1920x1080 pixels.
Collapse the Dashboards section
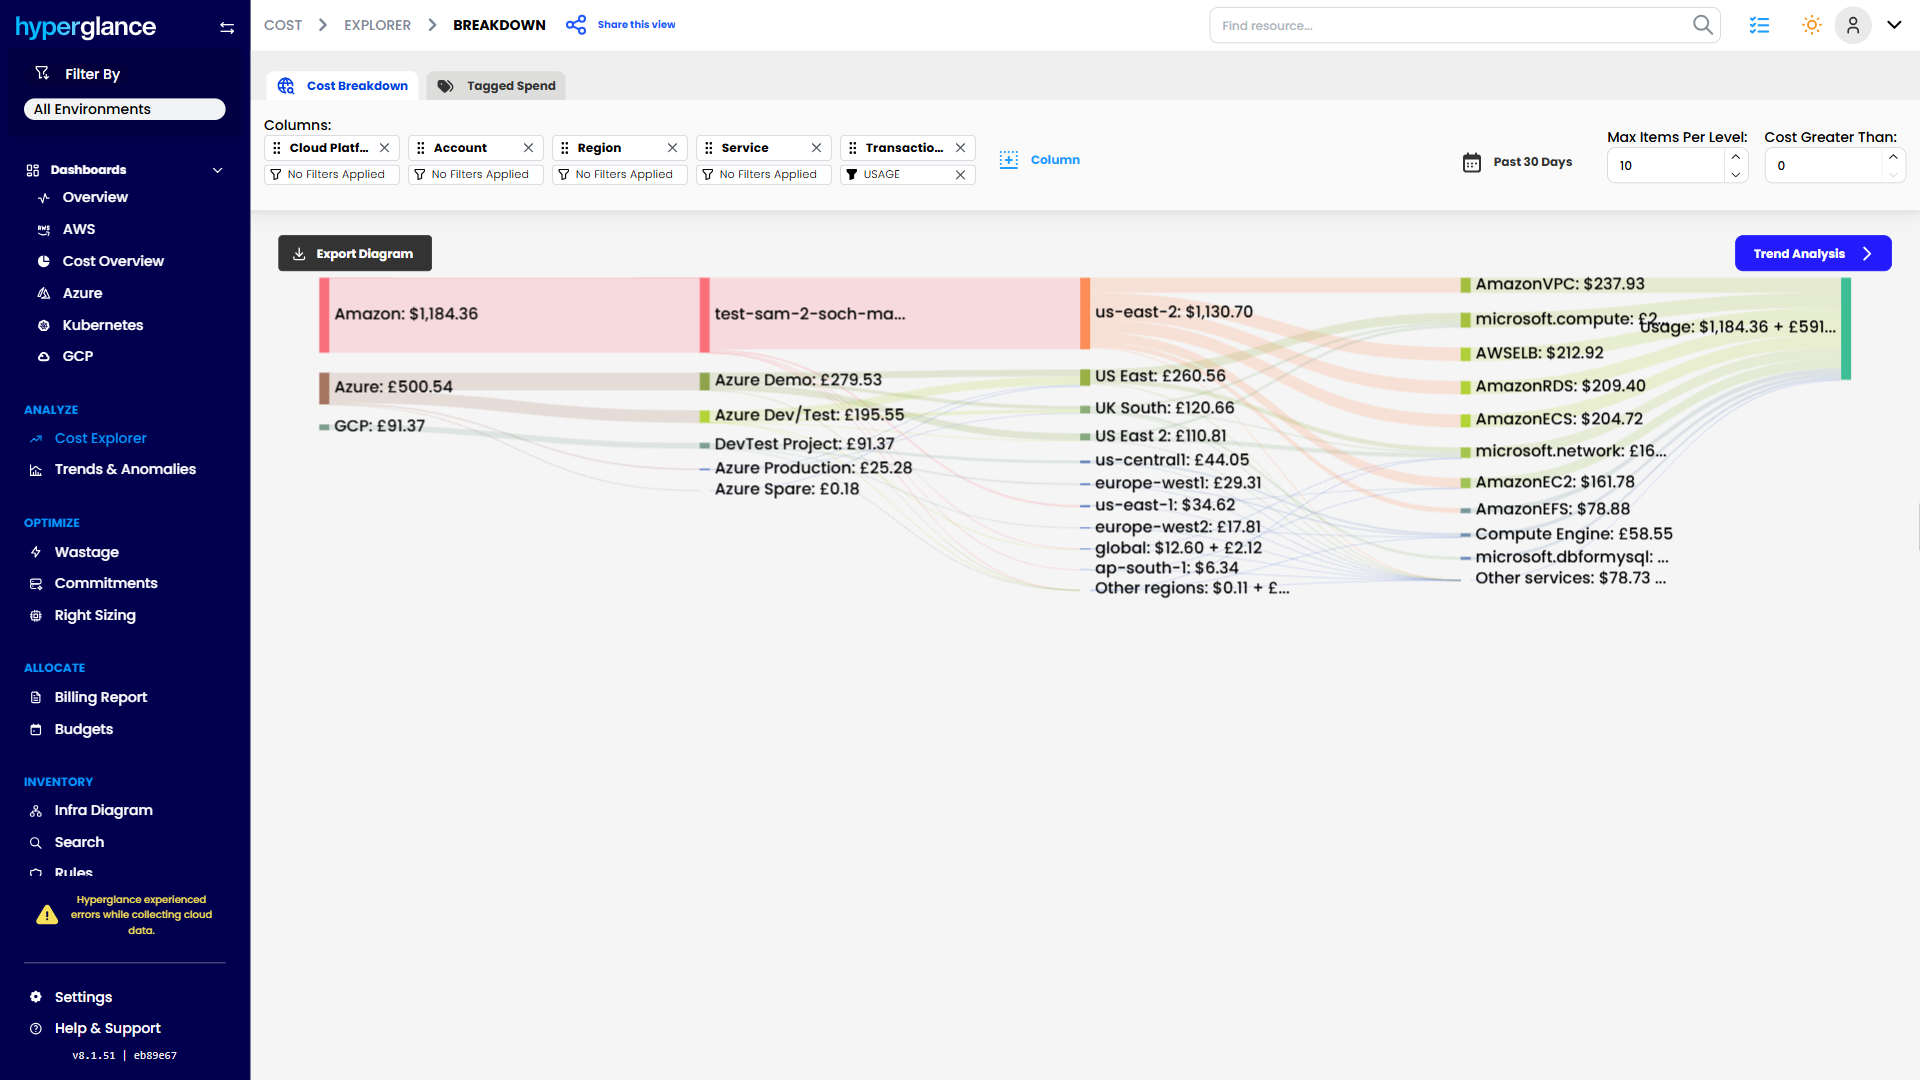coord(217,170)
